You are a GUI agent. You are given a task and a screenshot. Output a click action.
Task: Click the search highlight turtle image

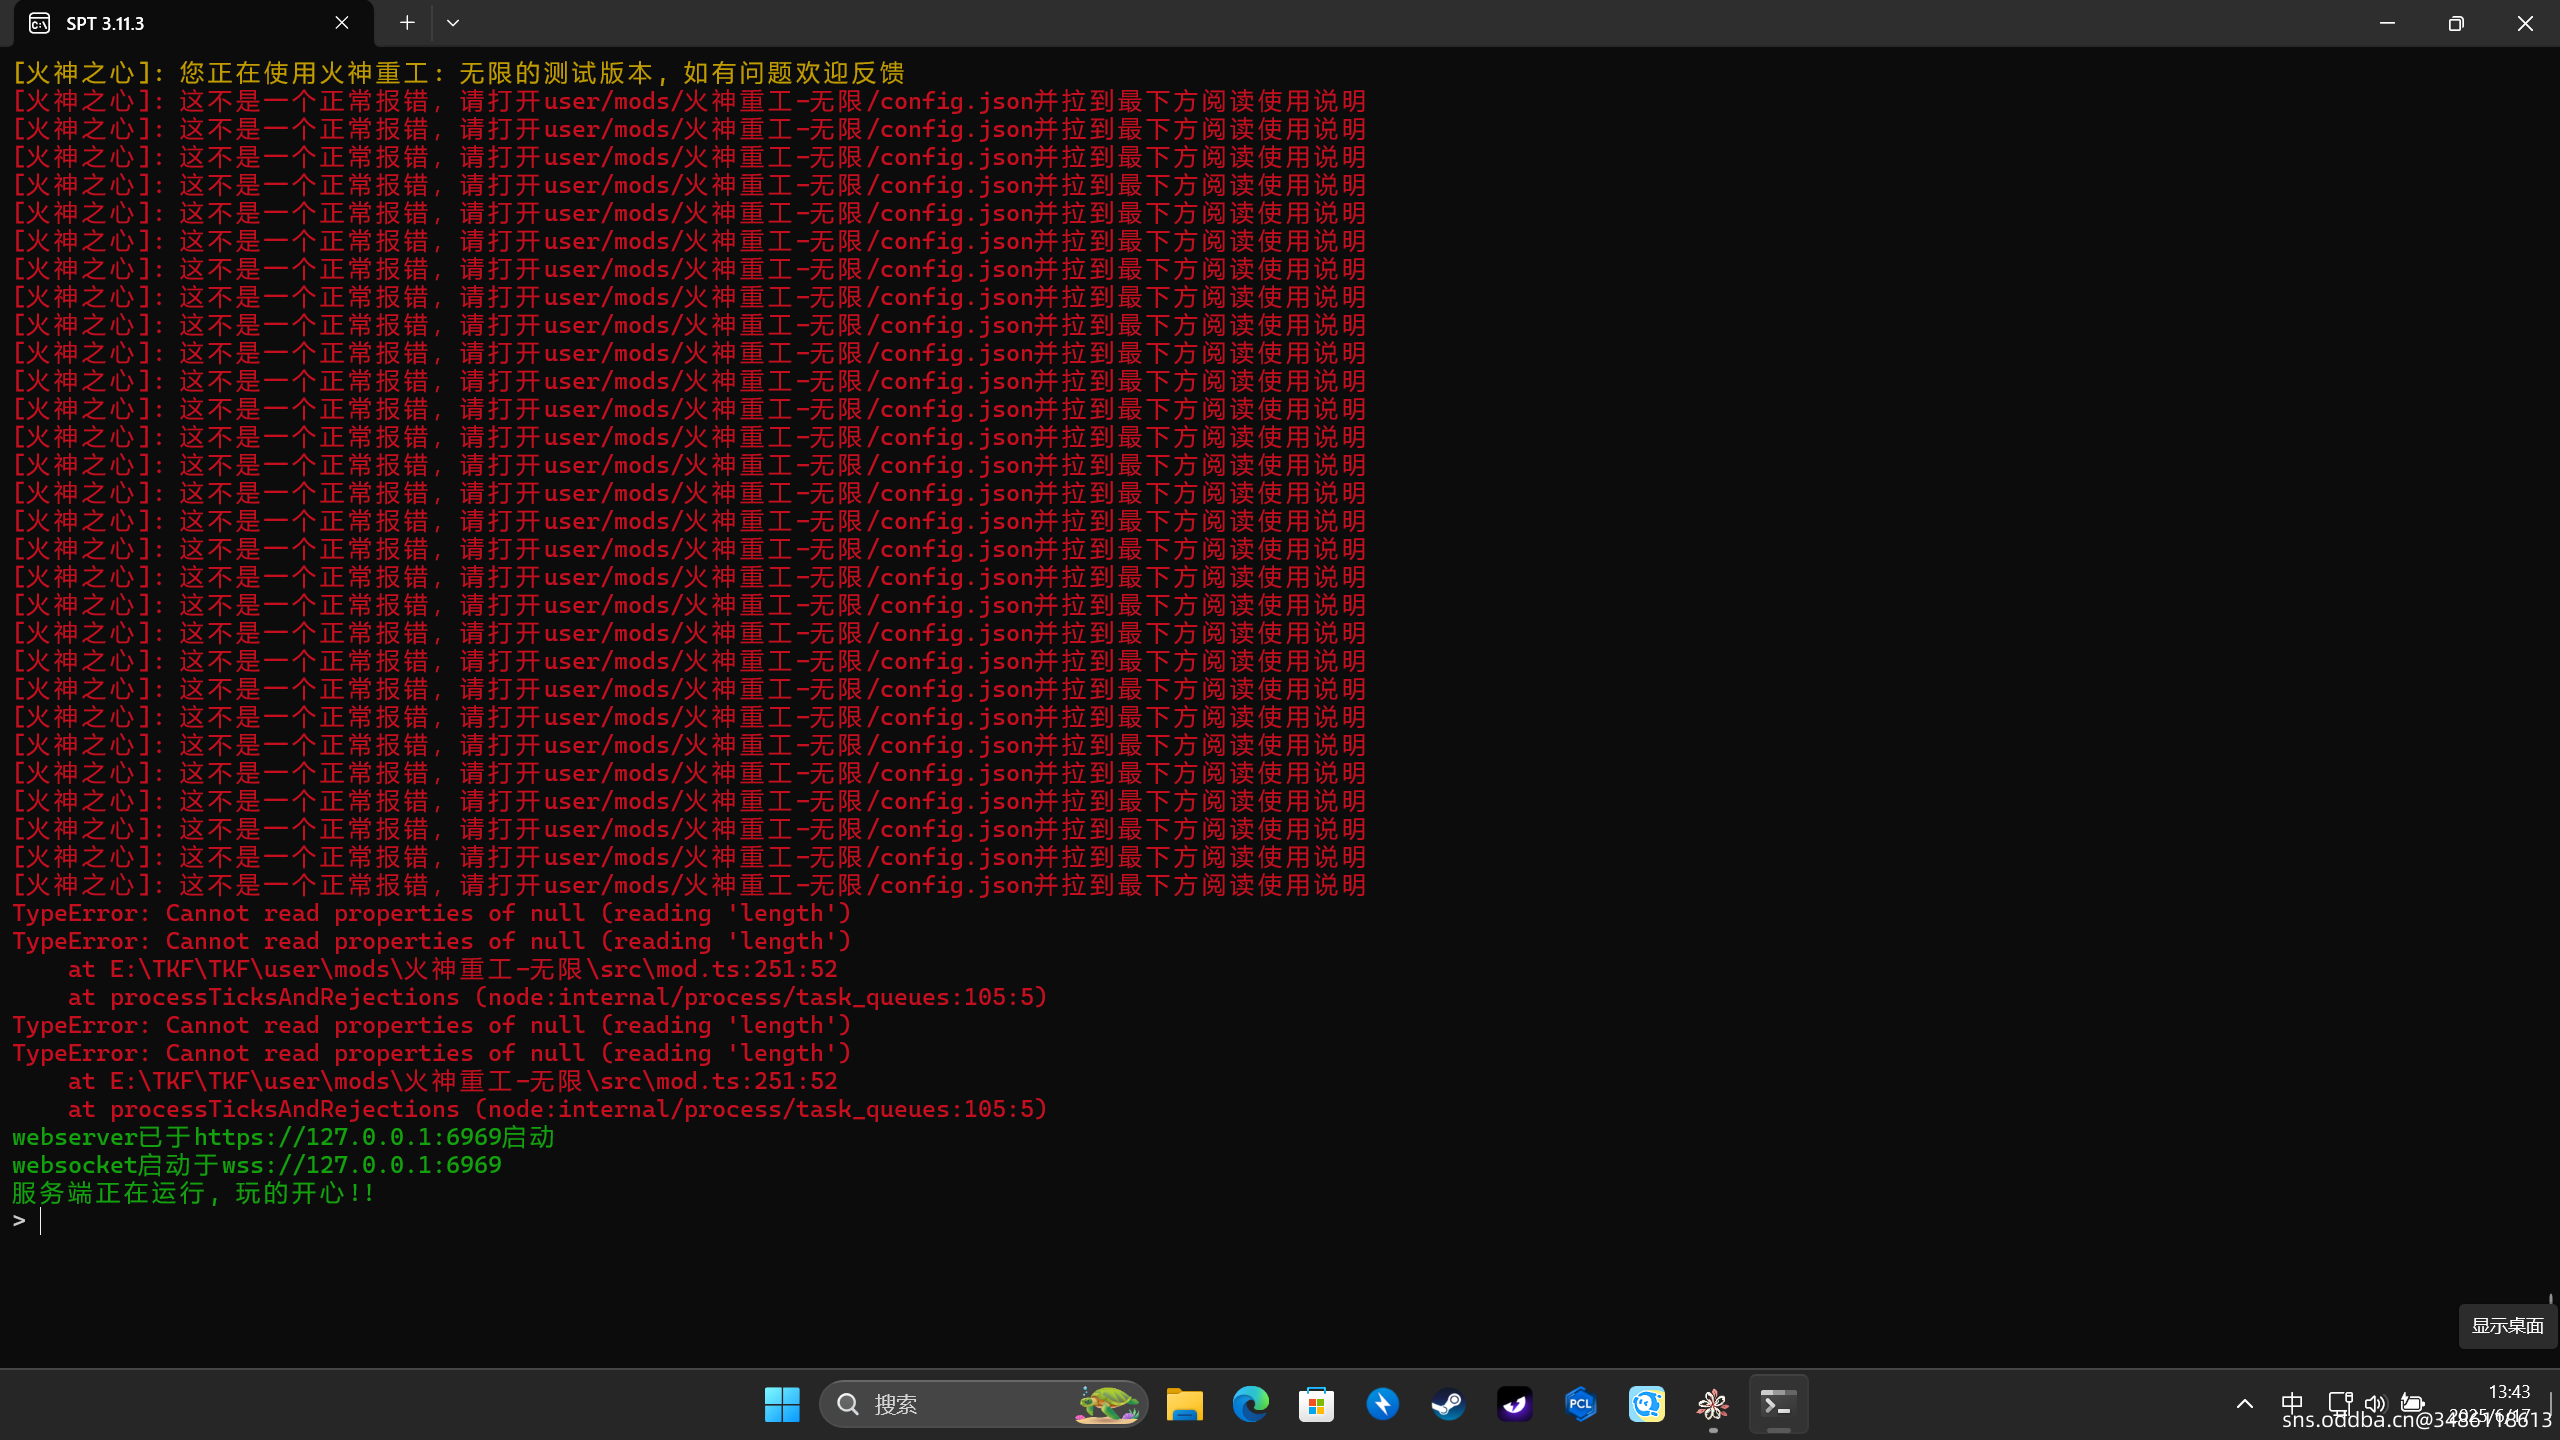coord(1107,1404)
